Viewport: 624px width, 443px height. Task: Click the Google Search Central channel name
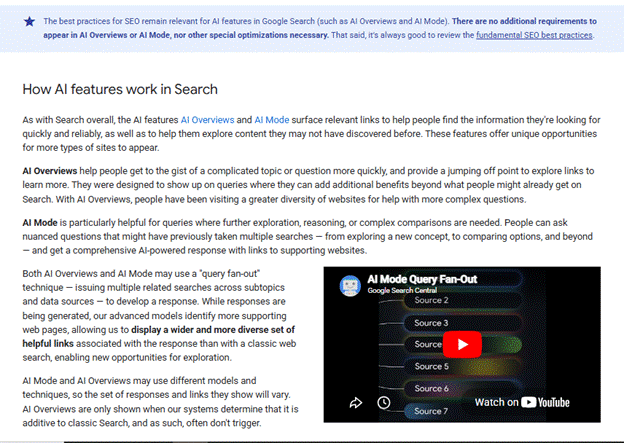click(x=402, y=290)
